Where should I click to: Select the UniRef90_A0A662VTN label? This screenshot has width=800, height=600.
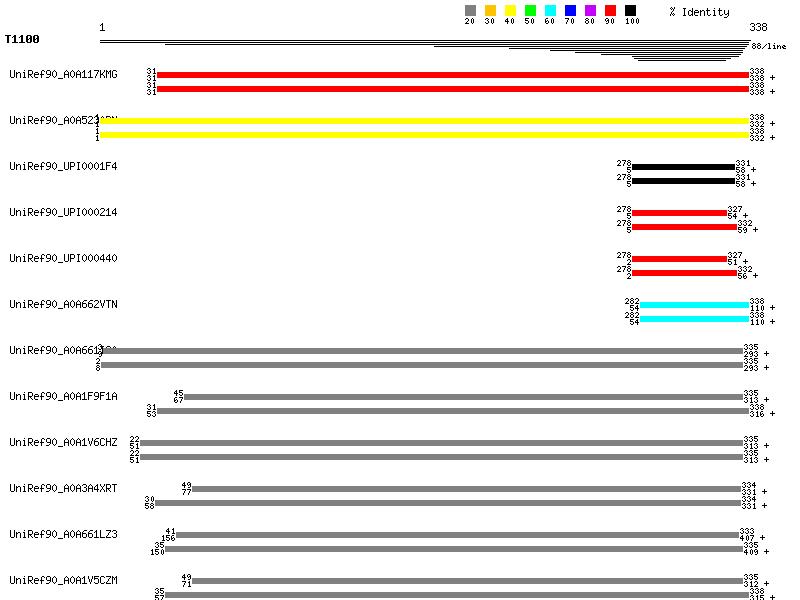pos(63,304)
